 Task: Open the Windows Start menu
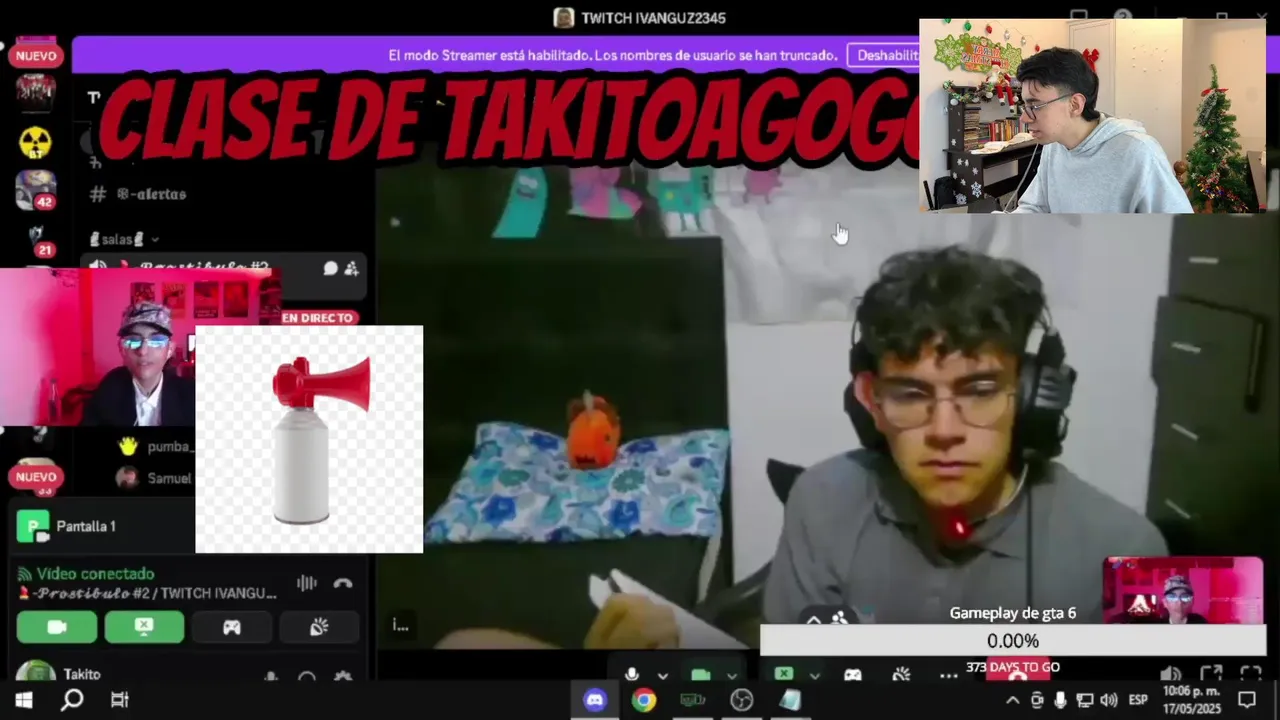coord(24,700)
